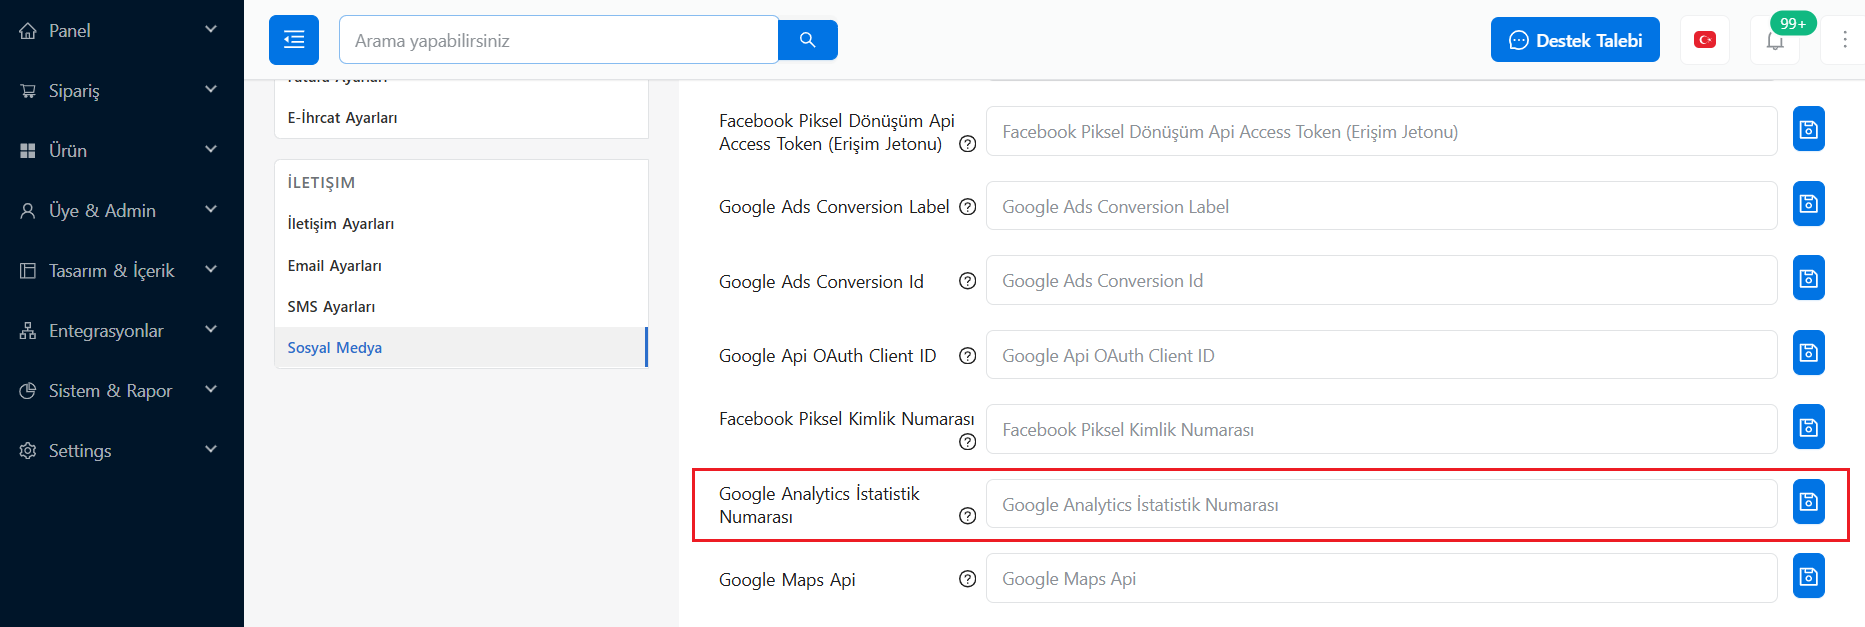Save the Facebook Piksel Kimlik Numarası field
The image size is (1865, 627).
(x=1809, y=427)
